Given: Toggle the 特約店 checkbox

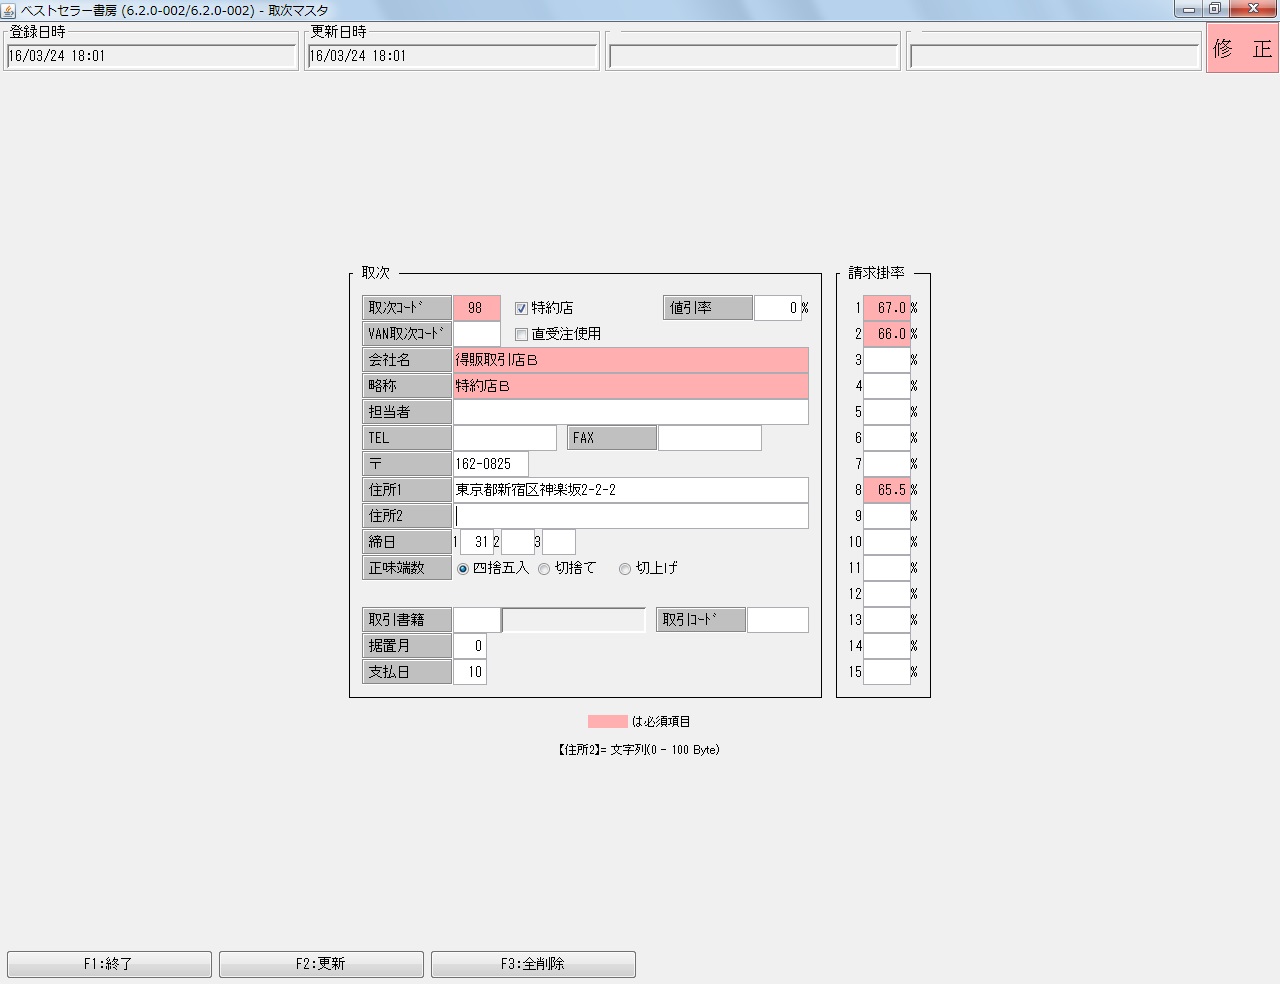Looking at the screenshot, I should pyautogui.click(x=521, y=308).
